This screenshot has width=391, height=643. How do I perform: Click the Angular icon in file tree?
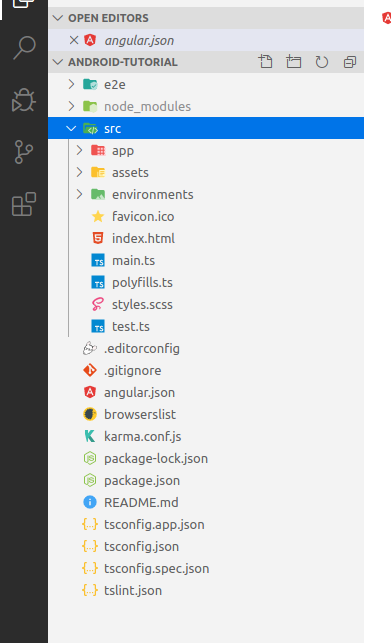tap(90, 392)
